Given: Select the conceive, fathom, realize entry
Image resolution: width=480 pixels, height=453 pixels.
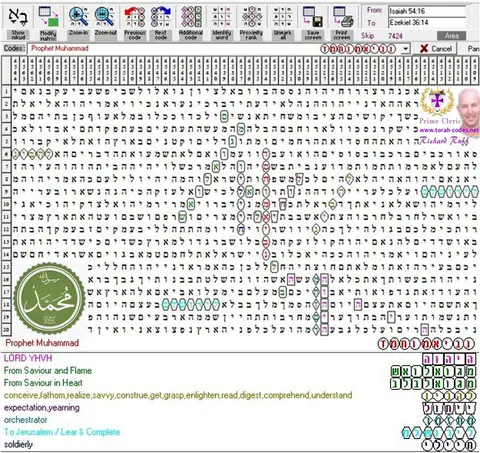Looking at the screenshot, I should 178,395.
